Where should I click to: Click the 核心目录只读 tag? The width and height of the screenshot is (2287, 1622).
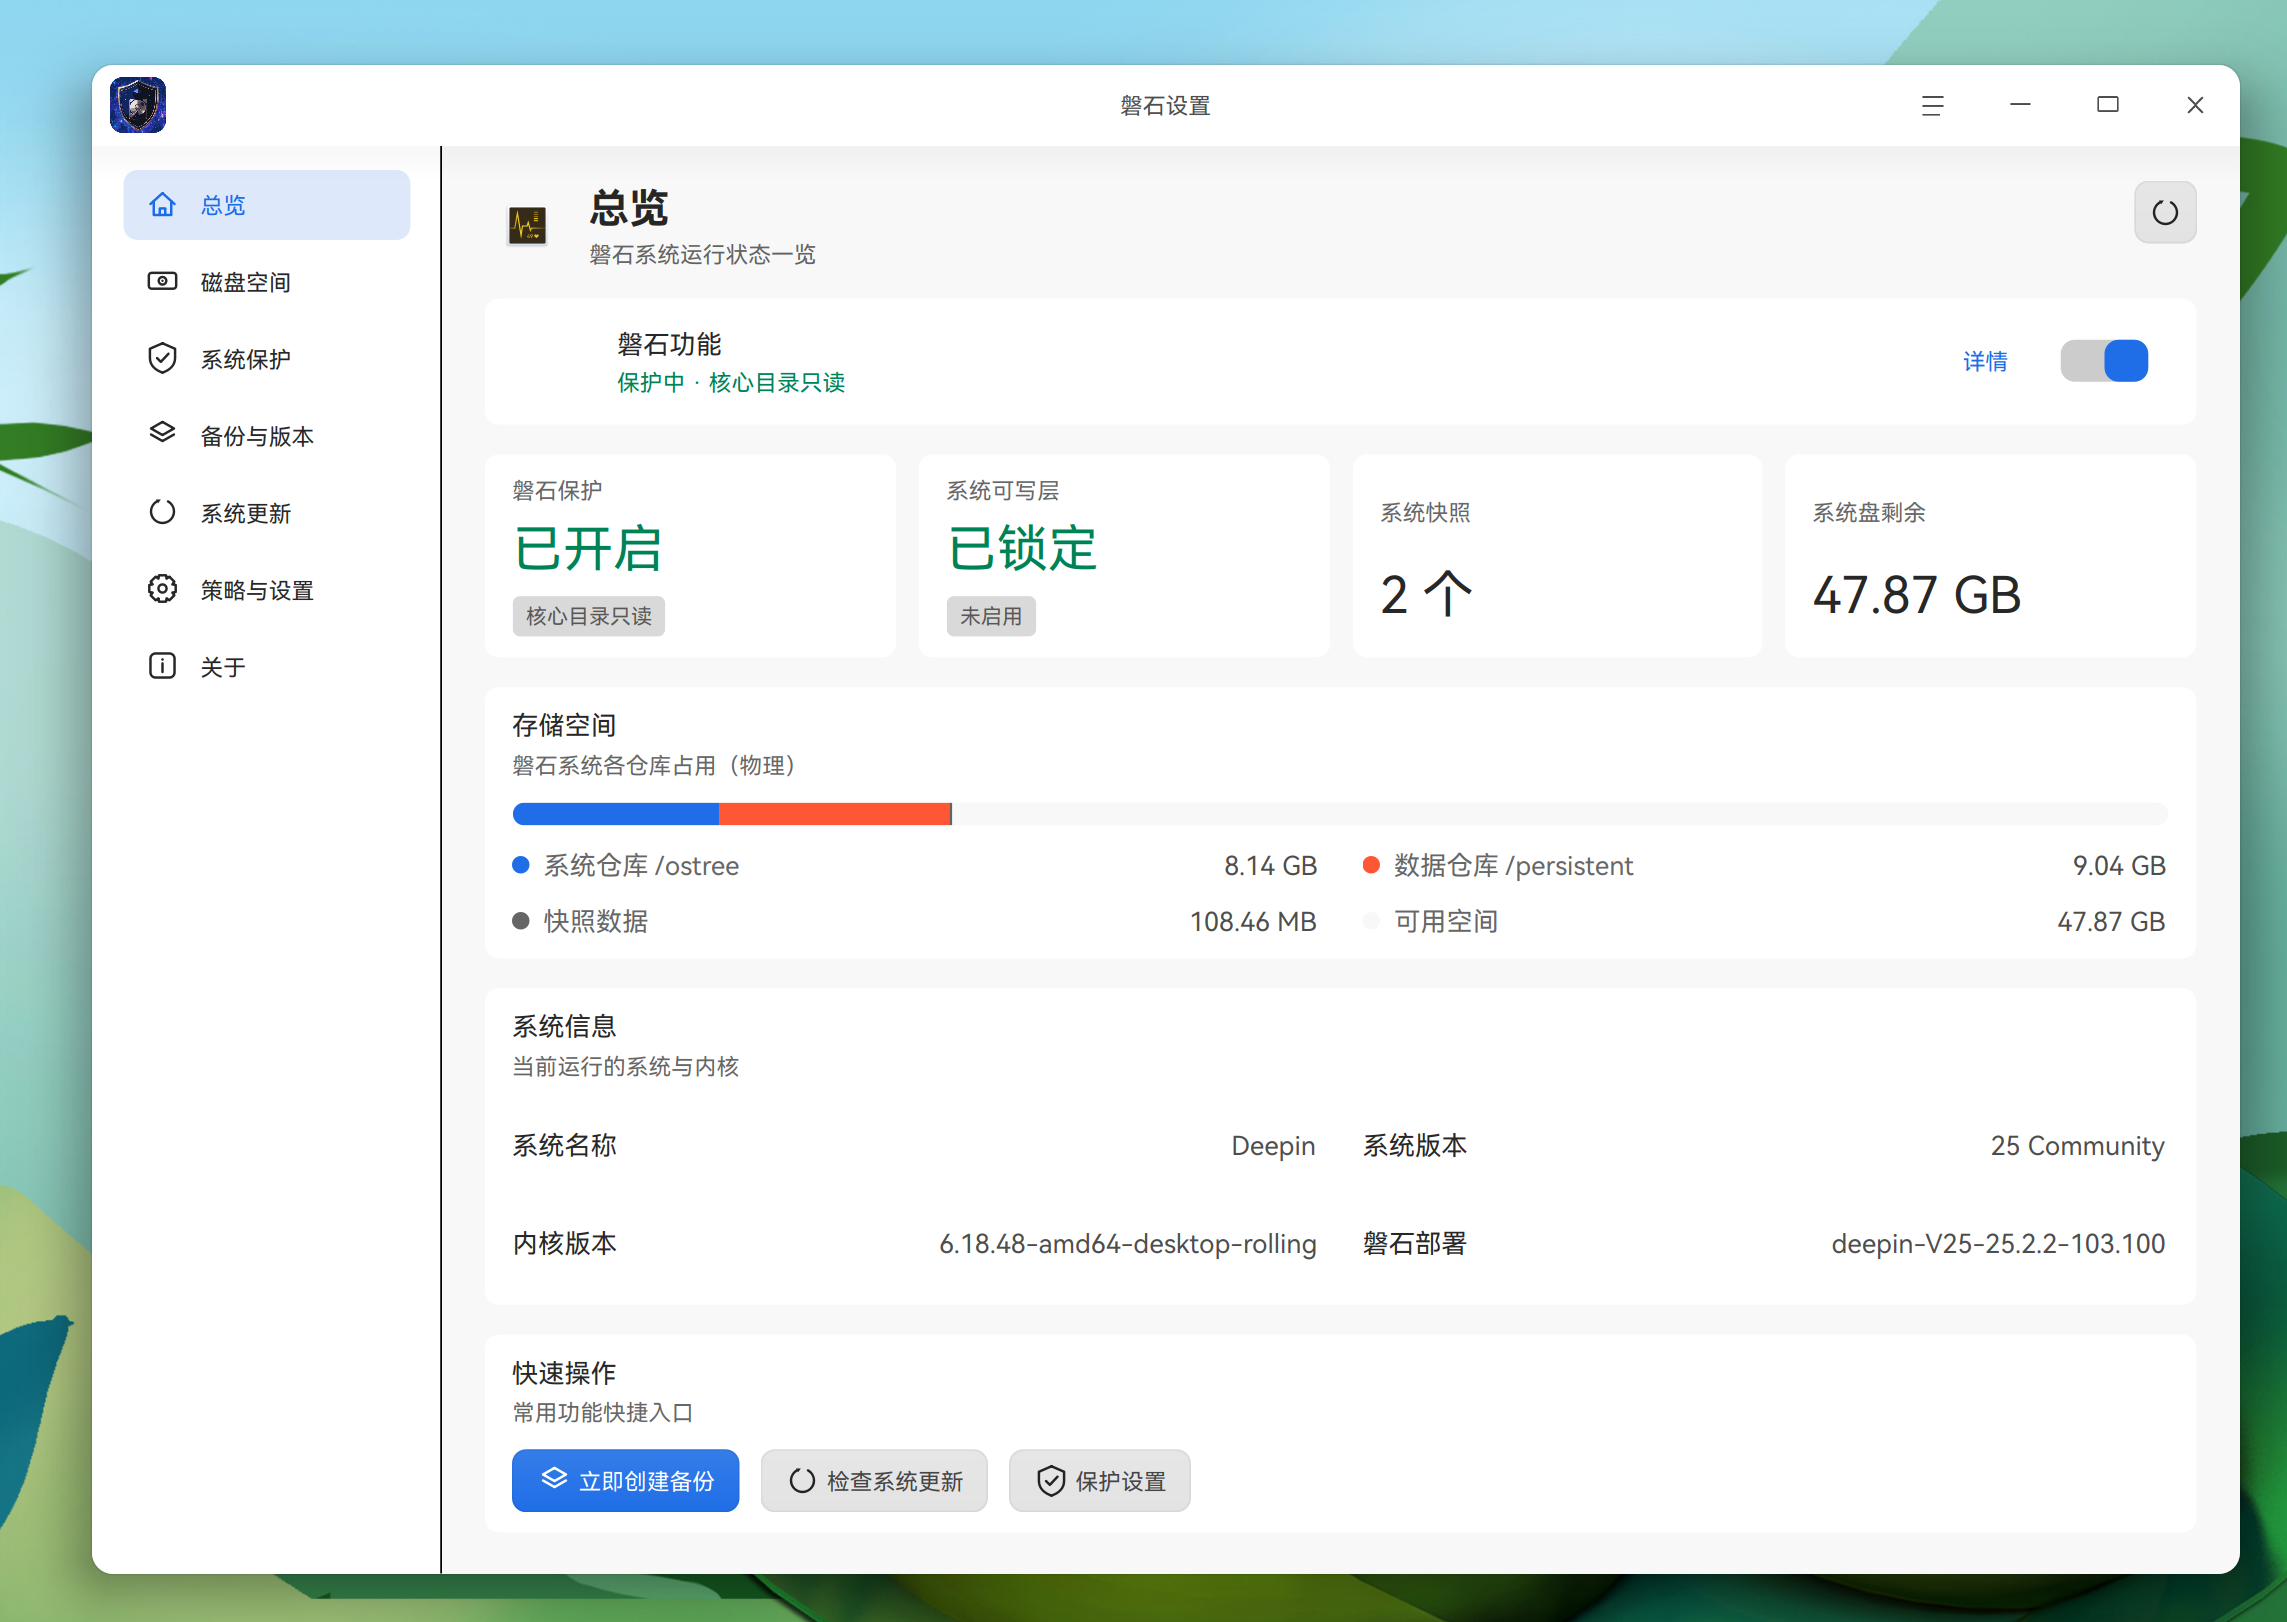click(589, 616)
